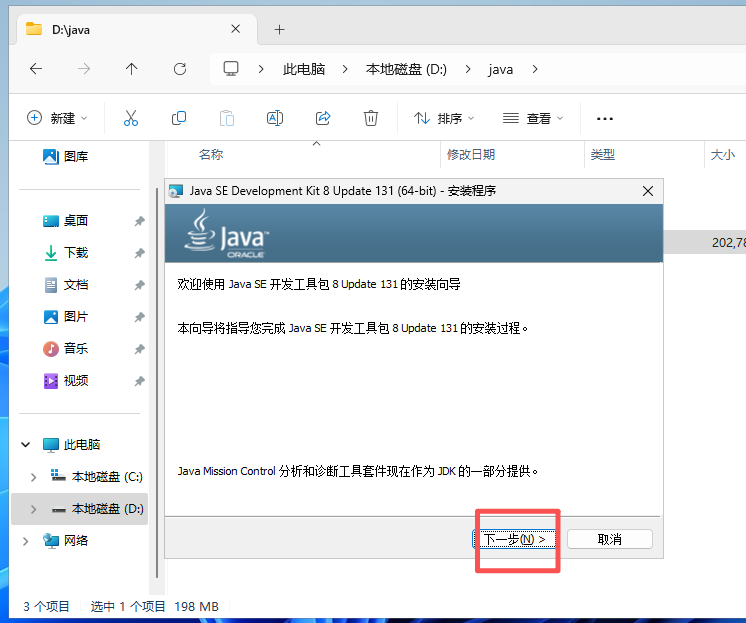
Task: Go up one folder level arrow
Action: (132, 69)
